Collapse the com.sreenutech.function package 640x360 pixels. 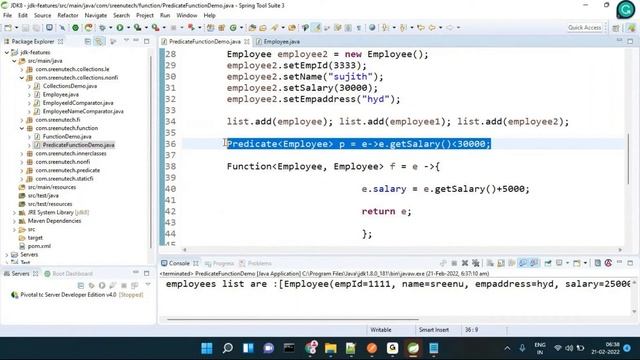click(x=22, y=128)
